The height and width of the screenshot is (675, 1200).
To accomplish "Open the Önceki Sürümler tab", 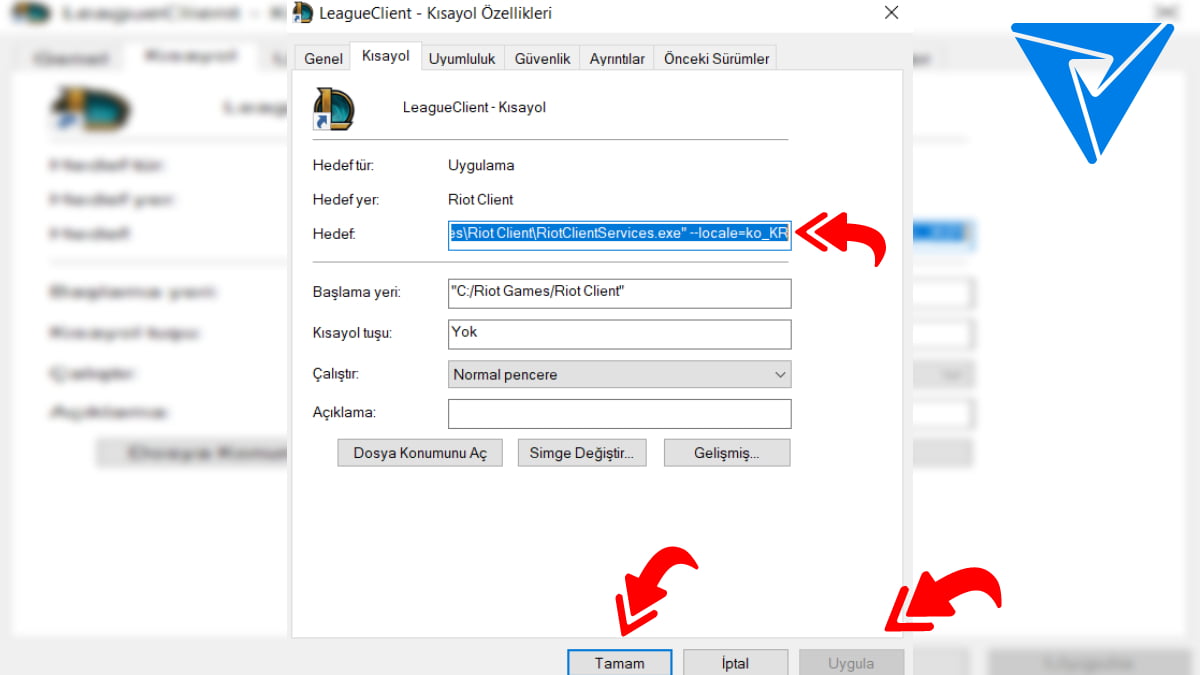I will tap(716, 59).
